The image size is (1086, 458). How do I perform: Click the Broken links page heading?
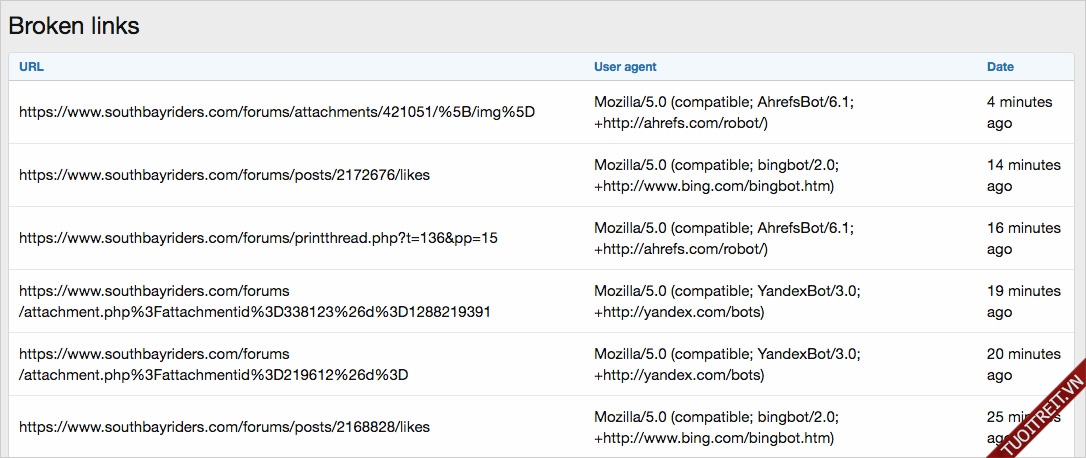pos(74,27)
